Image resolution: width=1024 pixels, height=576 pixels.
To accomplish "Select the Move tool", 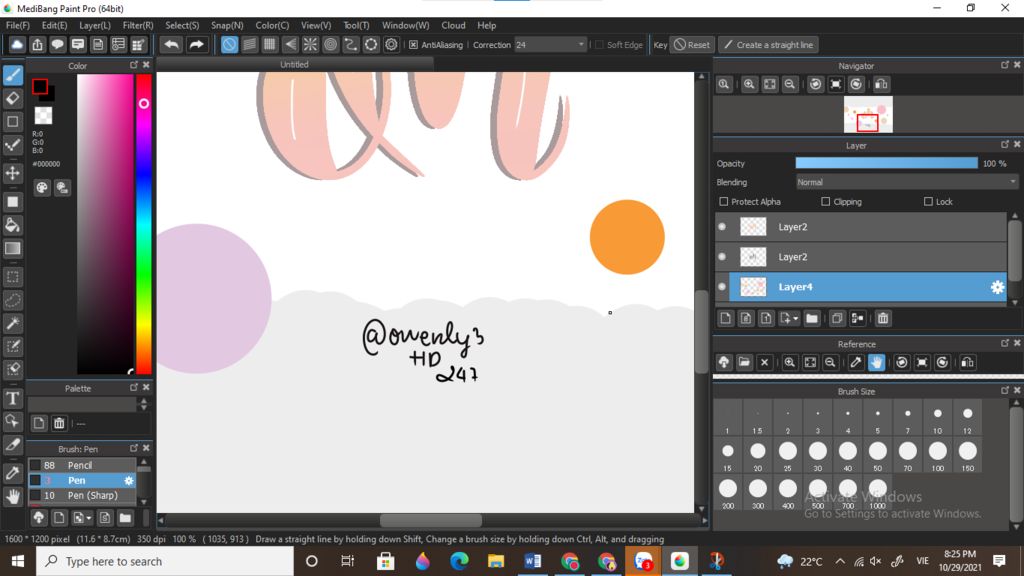I will (x=13, y=173).
